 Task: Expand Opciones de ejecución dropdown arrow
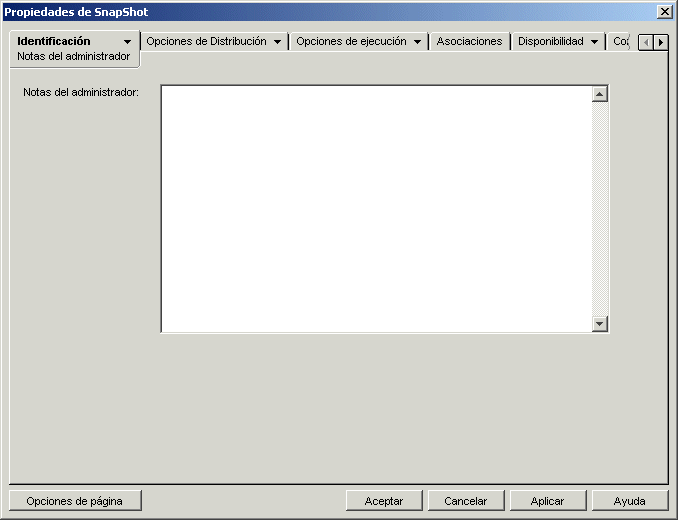(x=417, y=42)
